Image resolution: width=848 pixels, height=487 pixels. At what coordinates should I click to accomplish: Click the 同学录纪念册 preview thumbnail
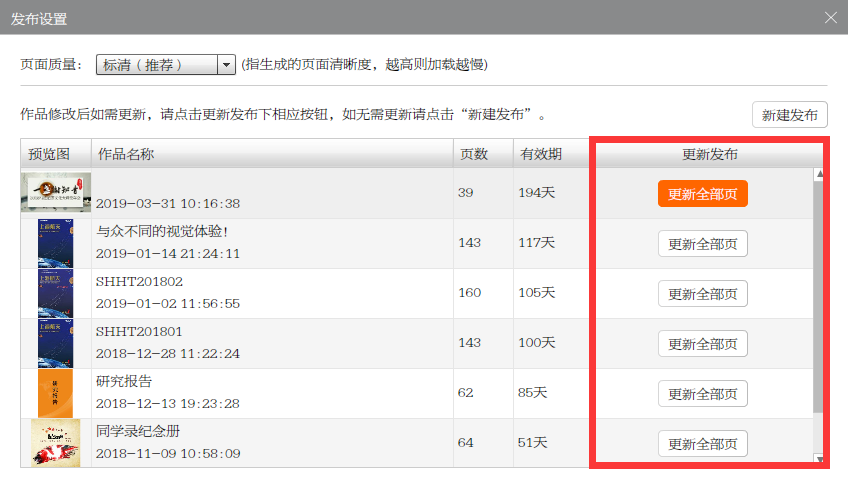[x=55, y=443]
